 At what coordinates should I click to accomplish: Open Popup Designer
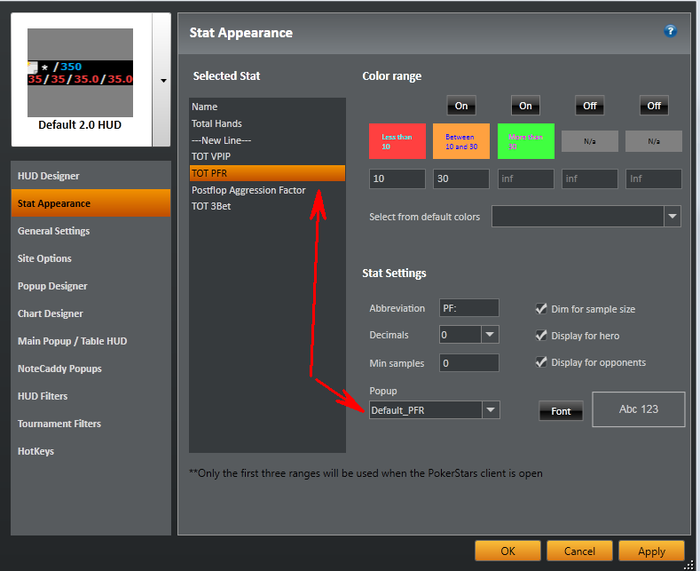pyautogui.click(x=91, y=286)
